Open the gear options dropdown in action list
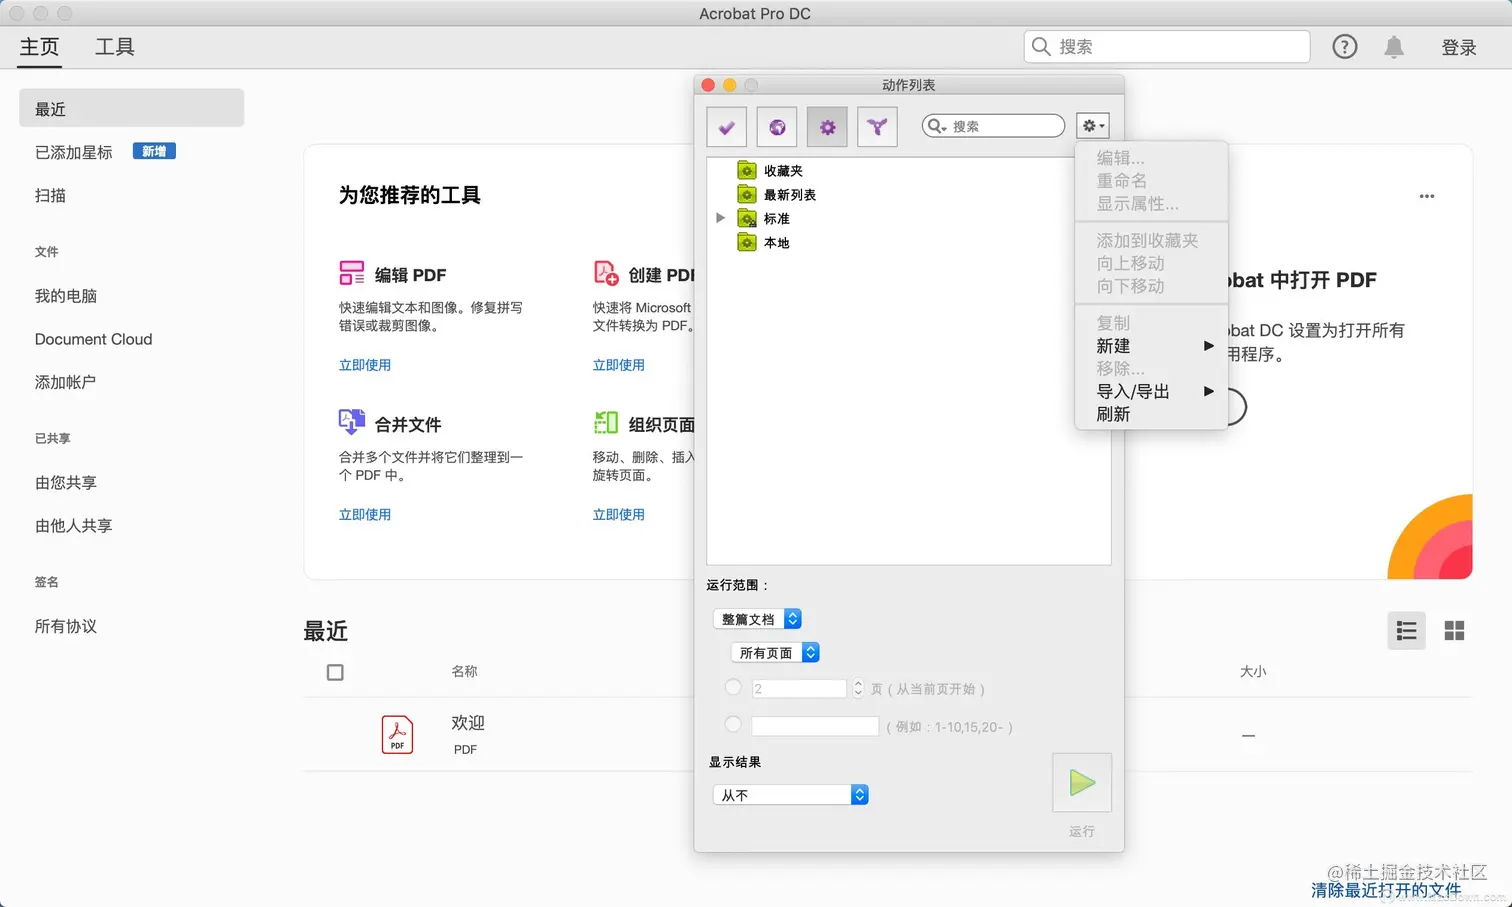Image resolution: width=1512 pixels, height=907 pixels. (1093, 126)
